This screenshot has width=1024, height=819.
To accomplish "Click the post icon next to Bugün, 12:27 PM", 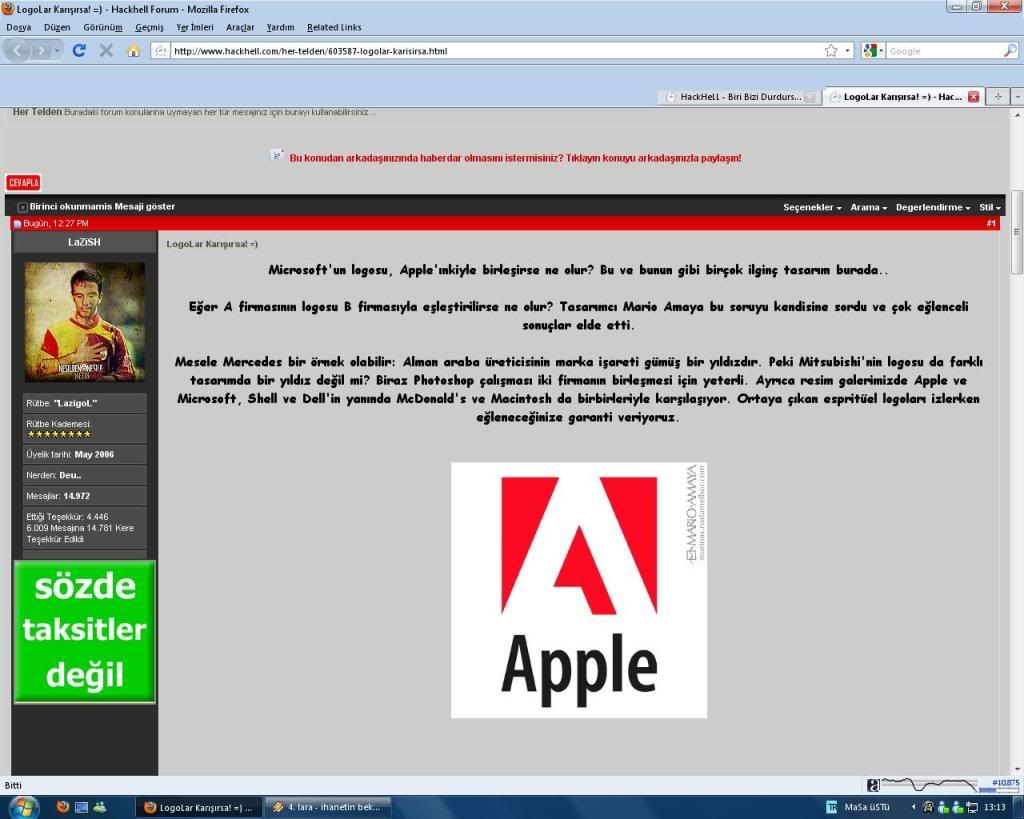I will point(18,224).
